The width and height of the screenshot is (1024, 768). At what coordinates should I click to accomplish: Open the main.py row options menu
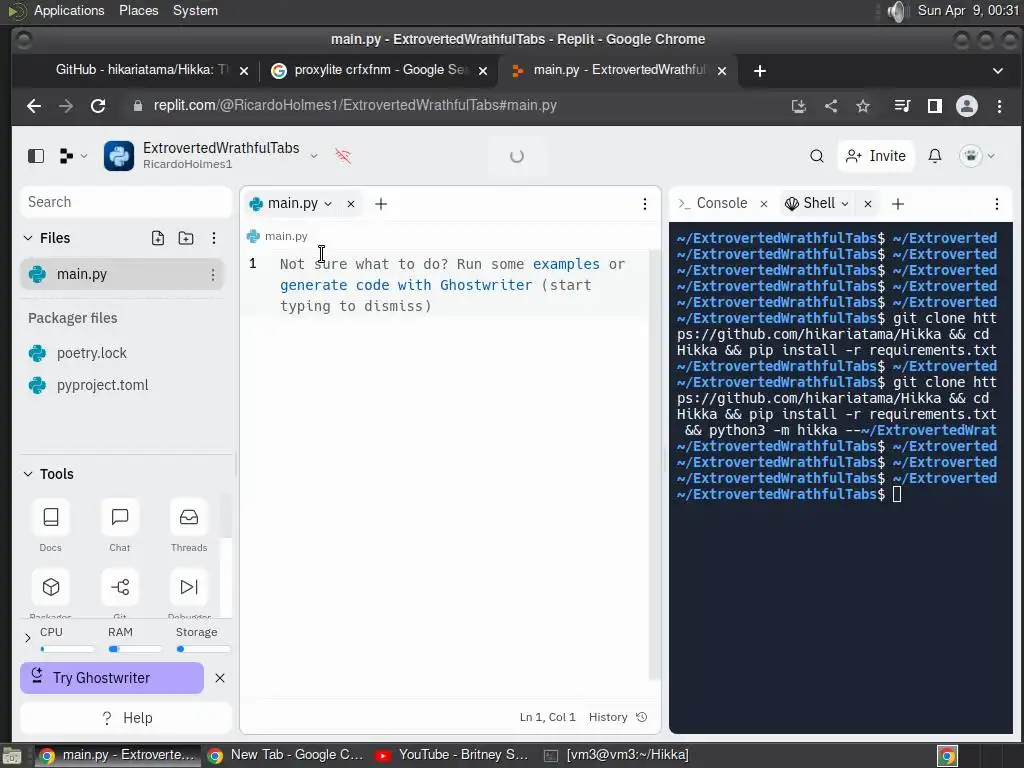click(213, 275)
